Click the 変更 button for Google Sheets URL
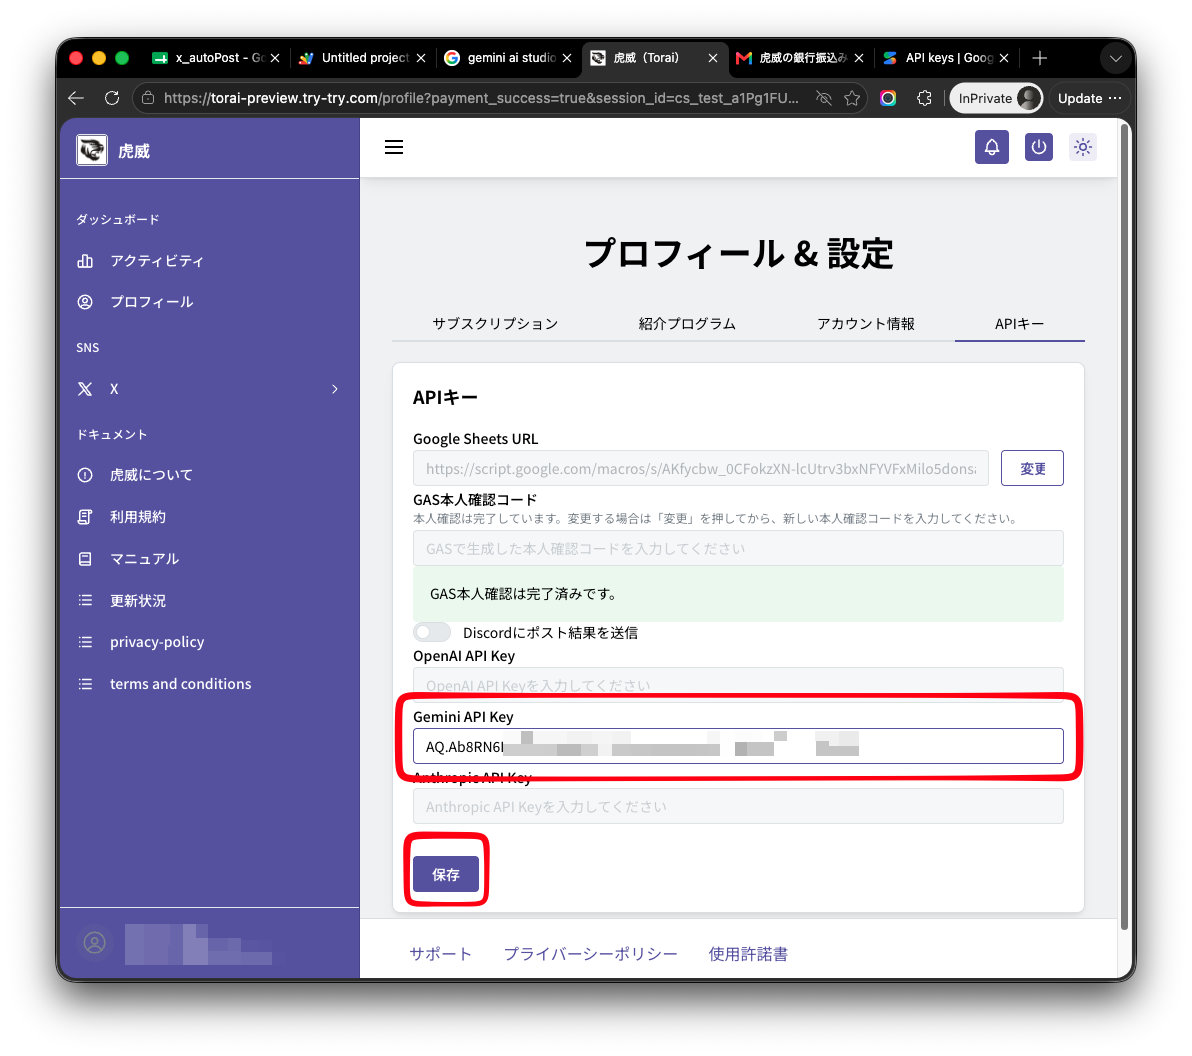Viewport: 1192px width, 1056px height. tap(1032, 468)
